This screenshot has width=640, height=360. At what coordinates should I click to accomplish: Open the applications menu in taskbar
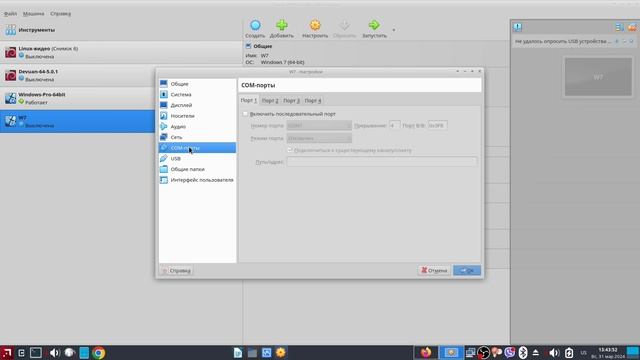[x=7, y=353]
